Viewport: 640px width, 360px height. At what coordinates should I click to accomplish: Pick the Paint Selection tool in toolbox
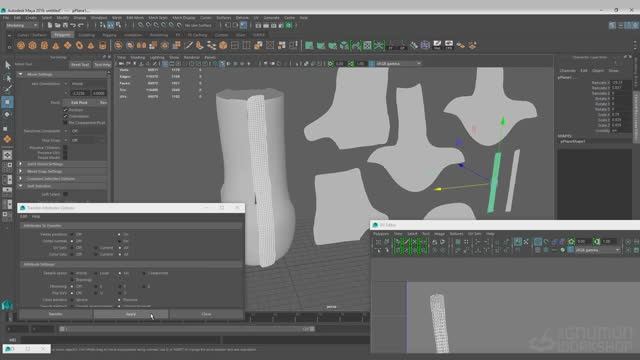click(x=7, y=89)
